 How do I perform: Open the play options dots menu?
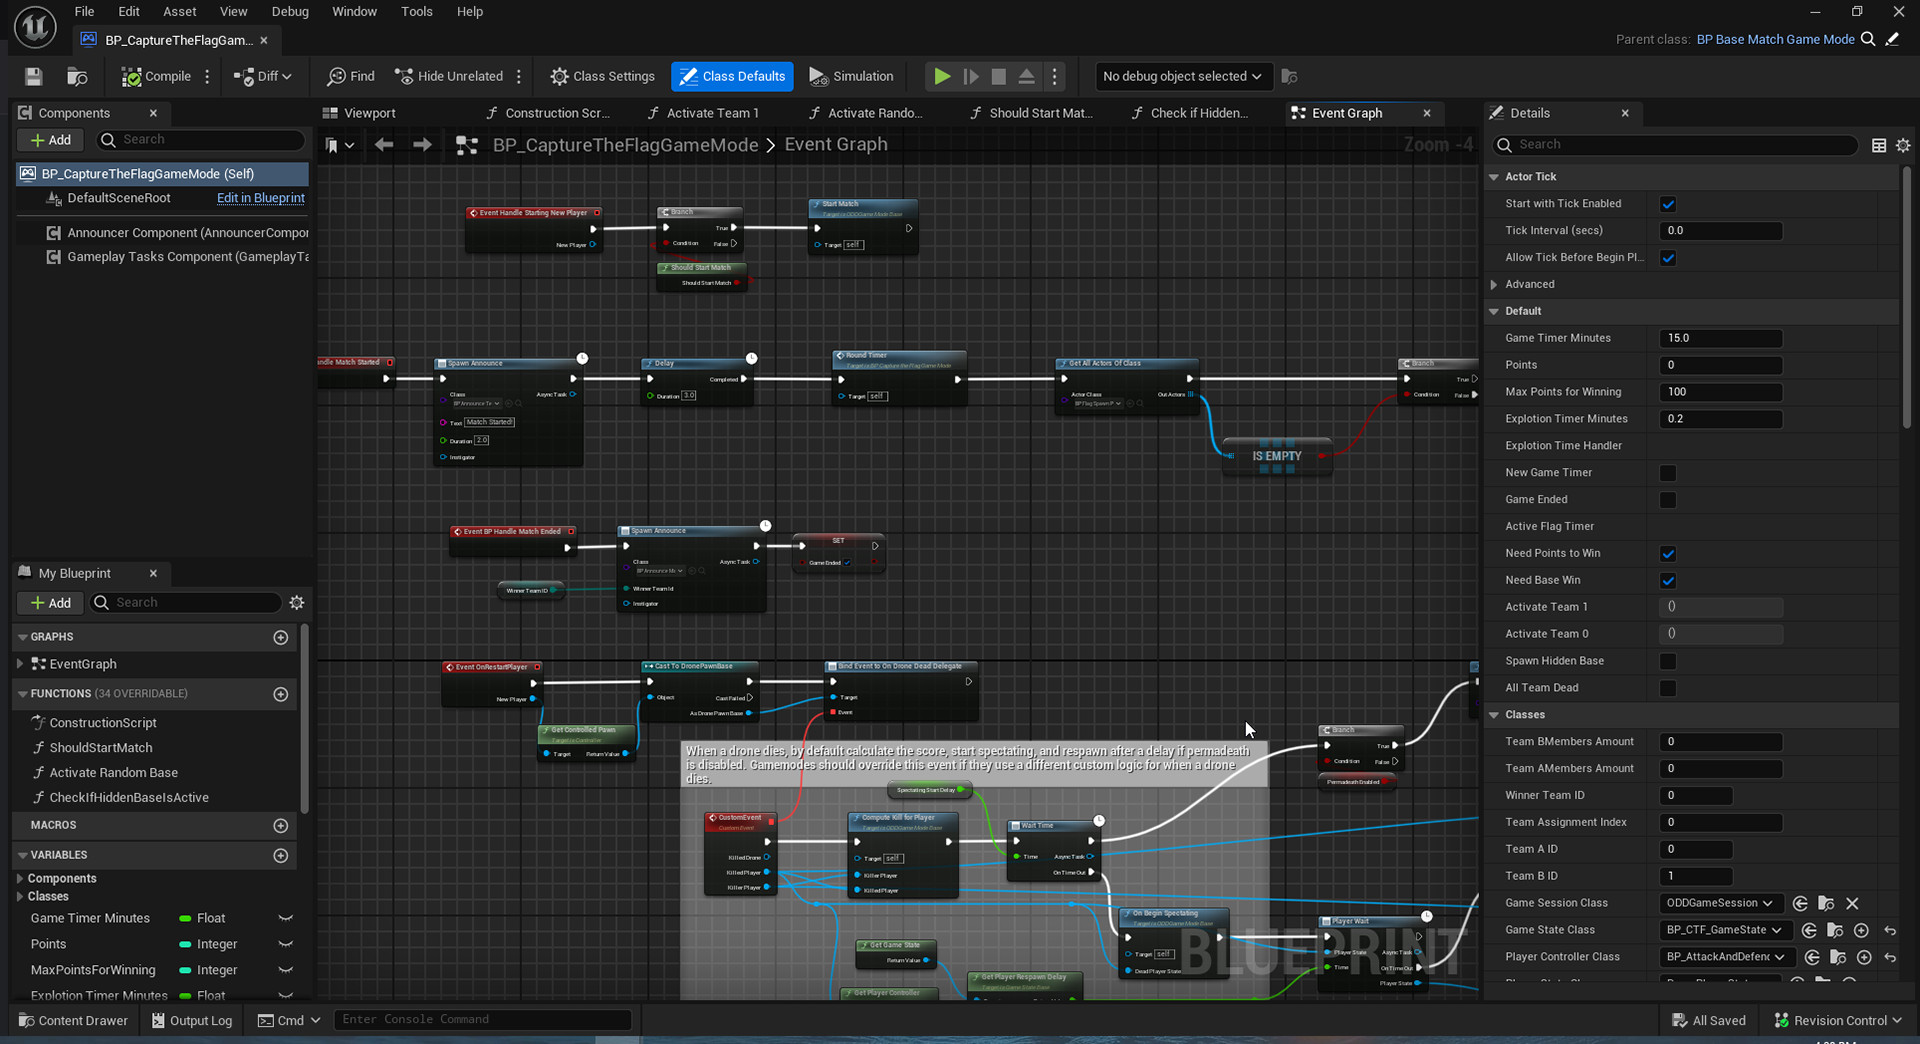(1054, 76)
